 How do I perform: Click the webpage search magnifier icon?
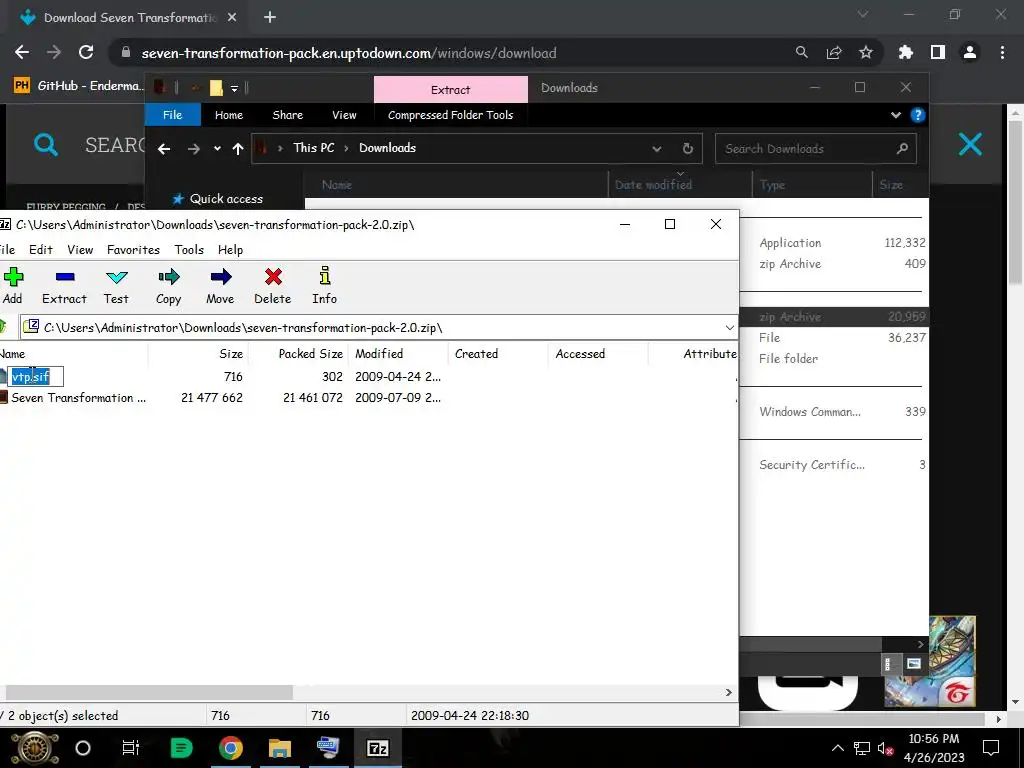coord(46,144)
